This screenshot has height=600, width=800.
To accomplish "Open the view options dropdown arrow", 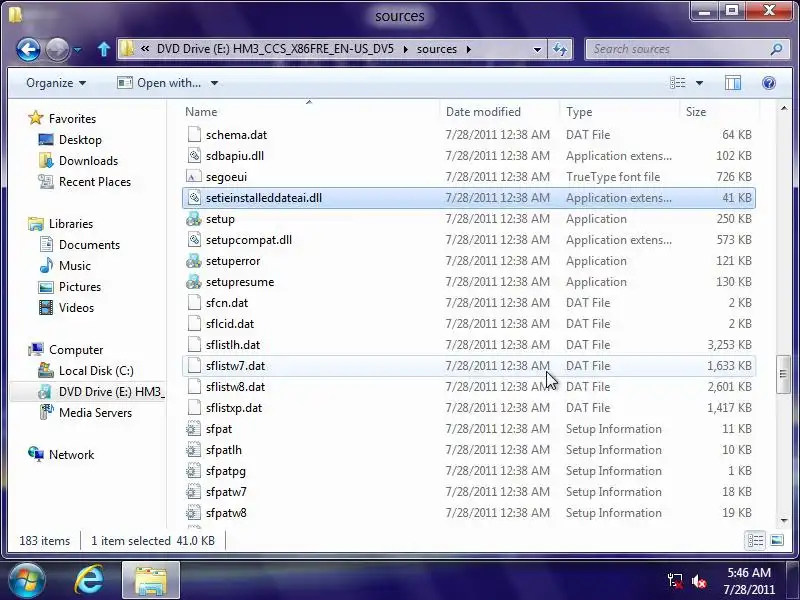I will (699, 83).
